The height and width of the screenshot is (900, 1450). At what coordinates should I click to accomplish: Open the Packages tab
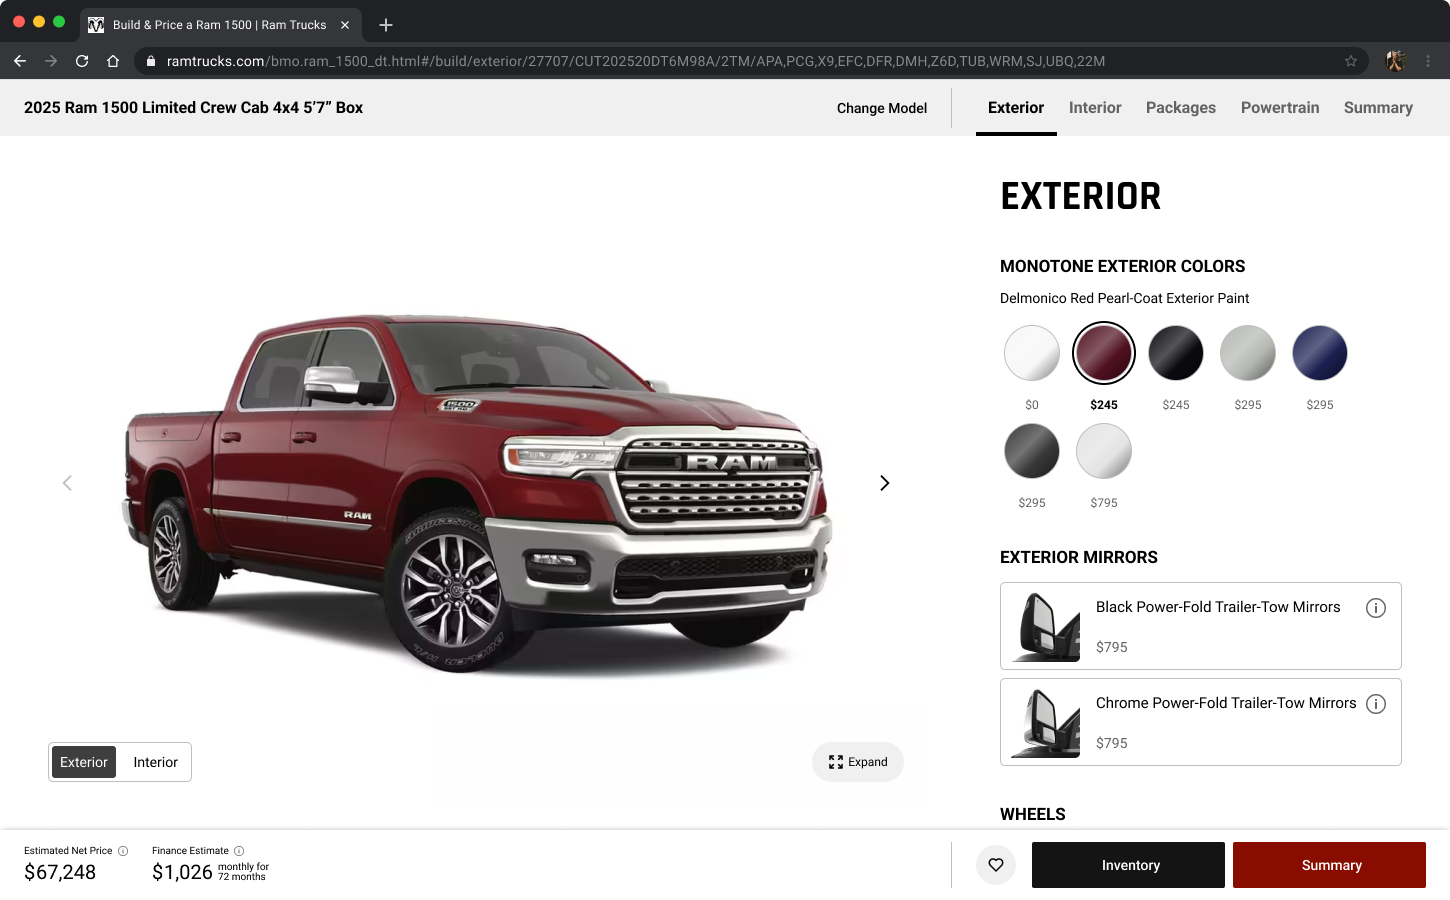point(1181,108)
